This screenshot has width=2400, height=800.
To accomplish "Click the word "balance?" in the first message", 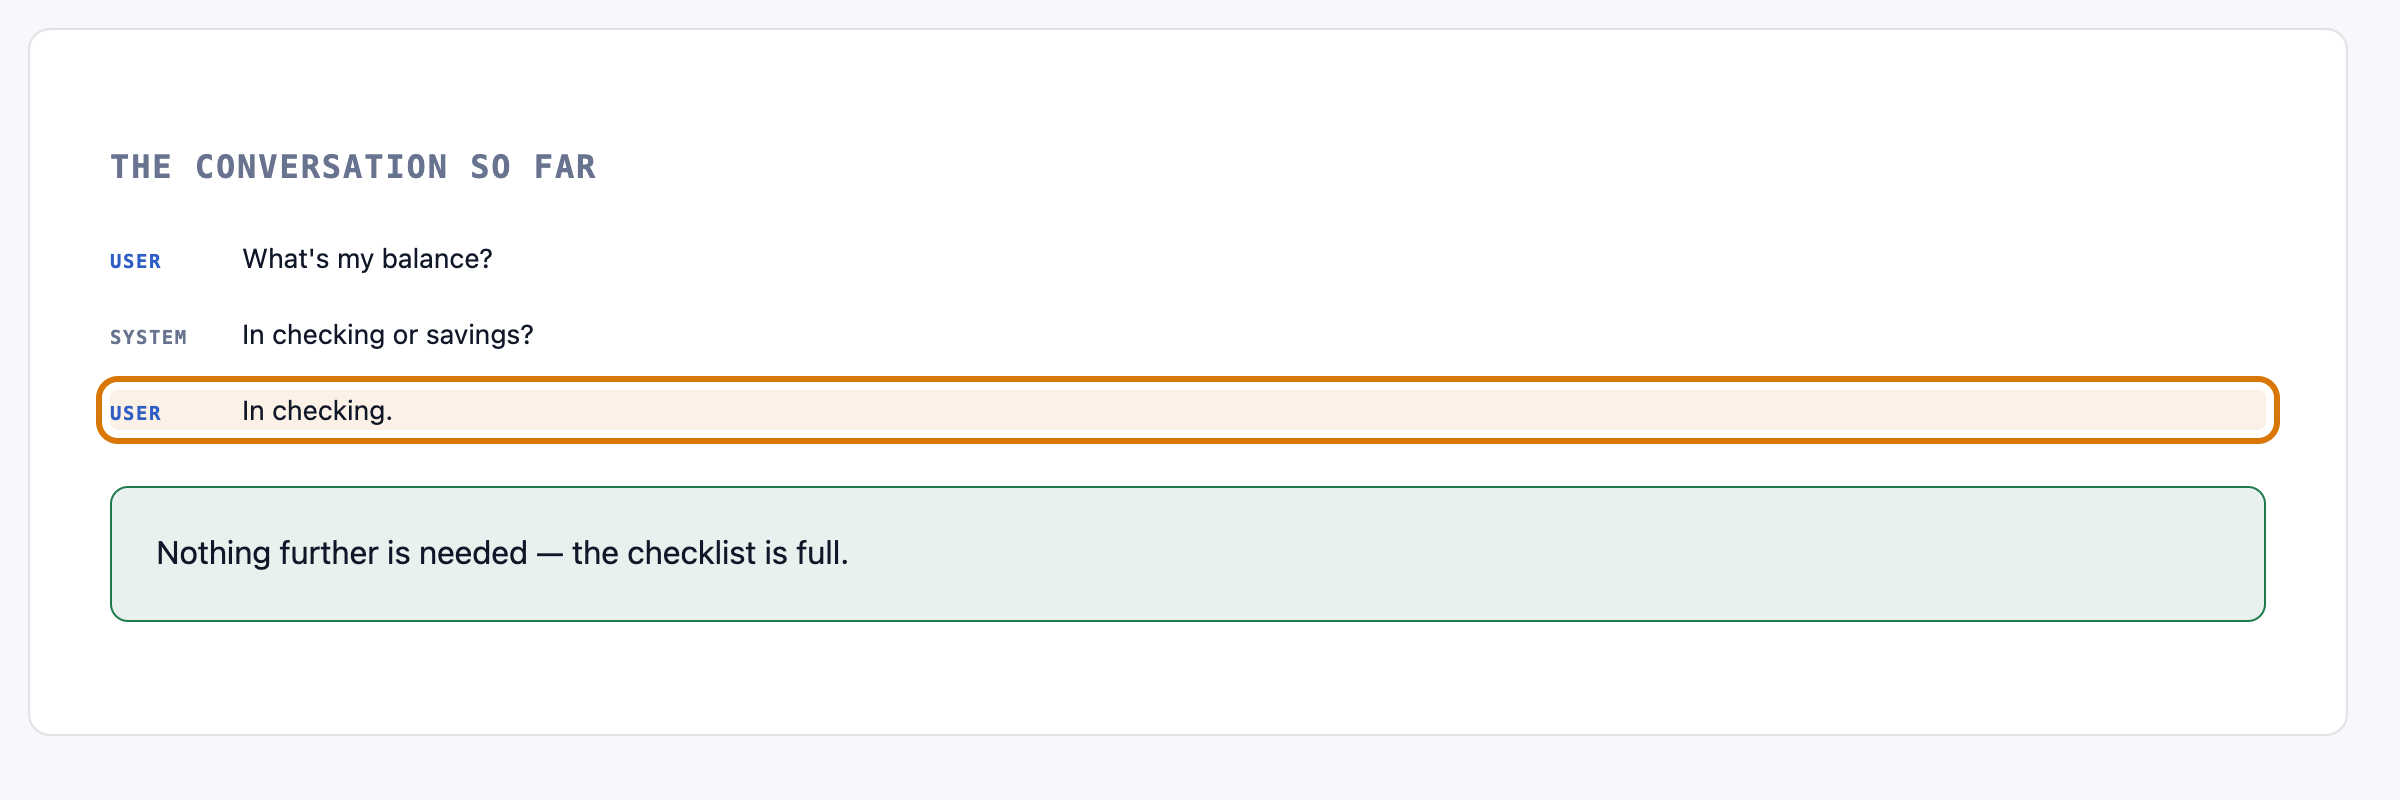I will (x=437, y=259).
